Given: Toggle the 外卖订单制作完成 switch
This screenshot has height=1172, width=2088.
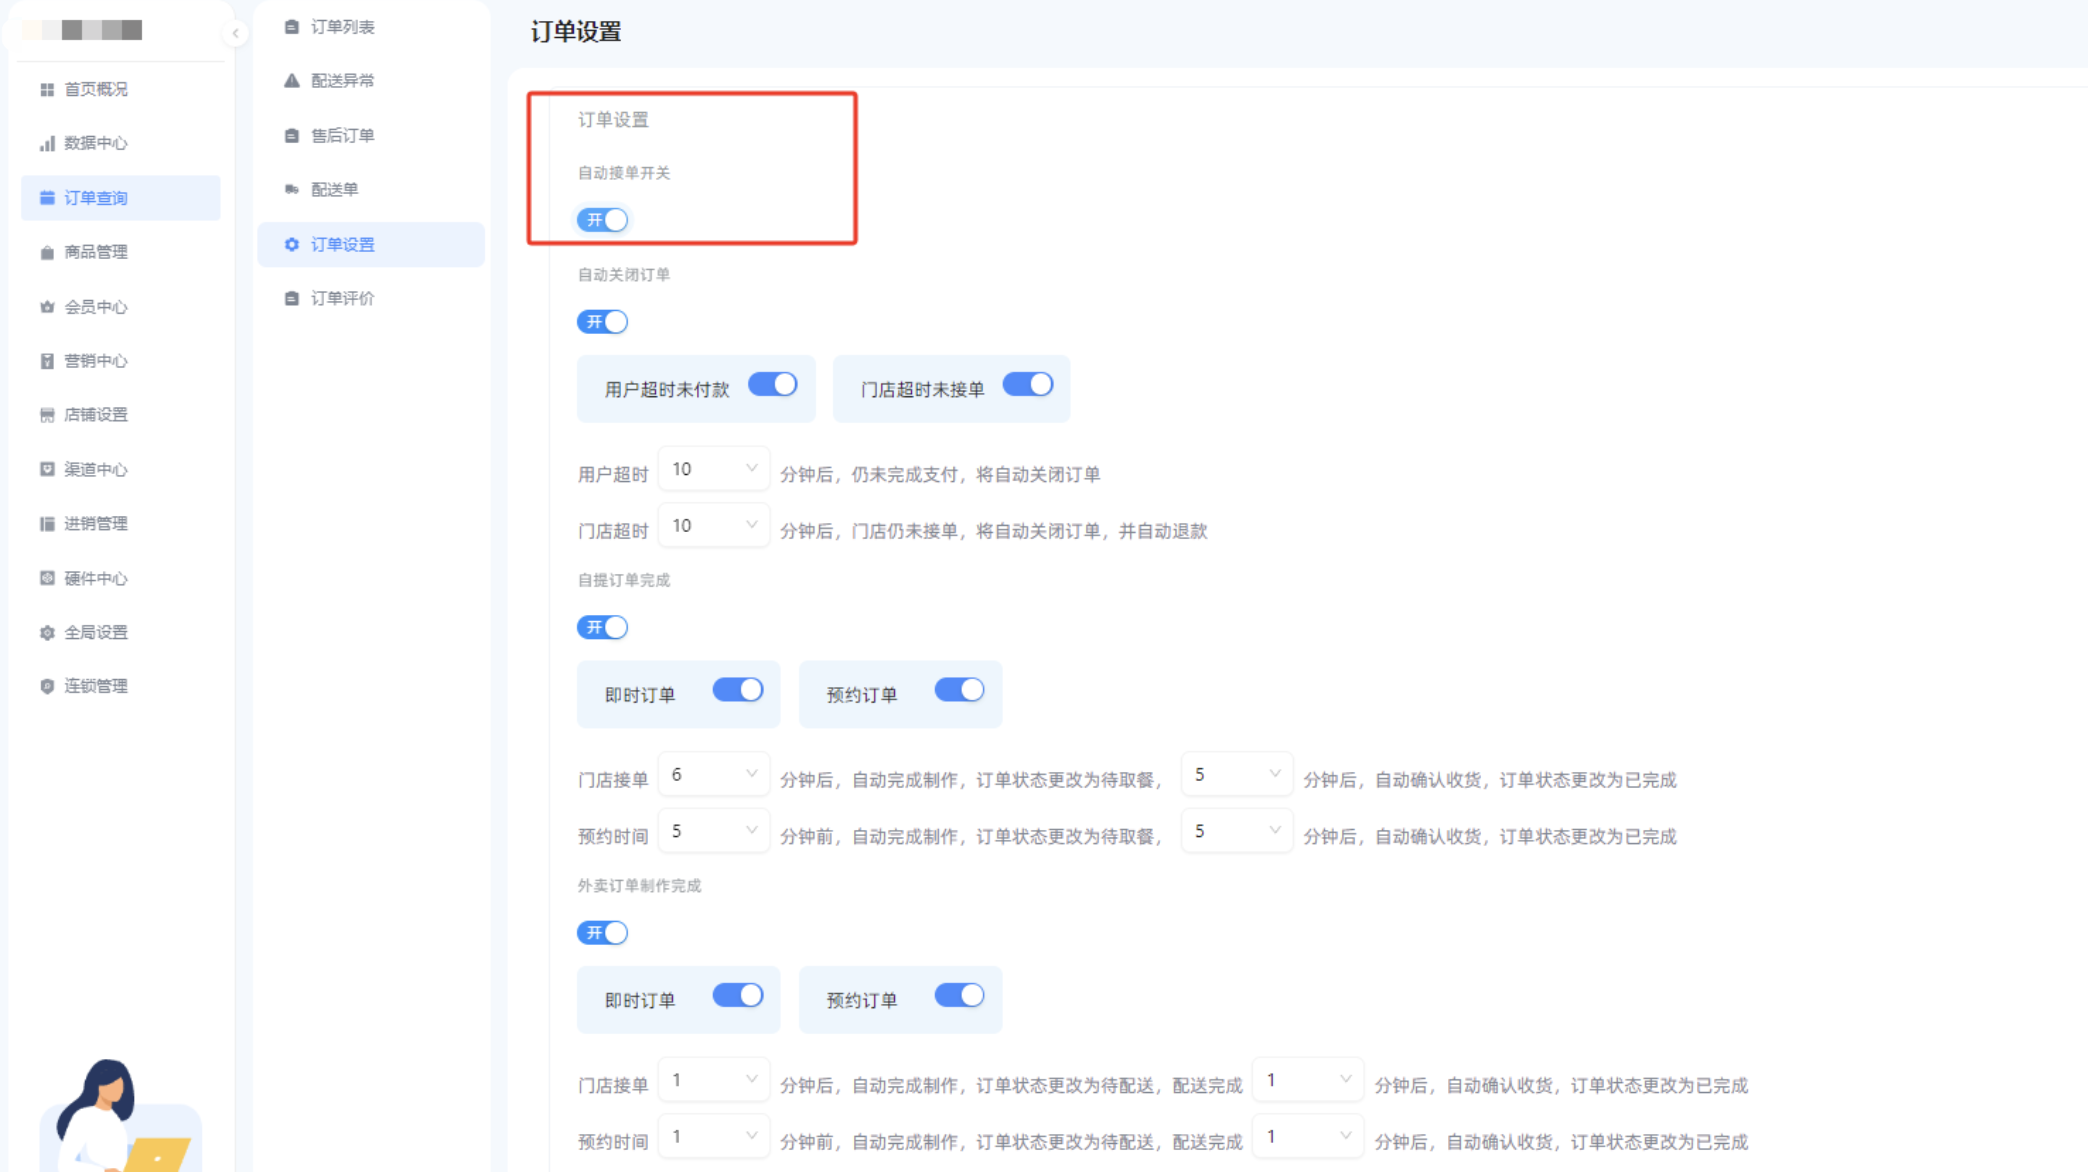Looking at the screenshot, I should point(602,933).
